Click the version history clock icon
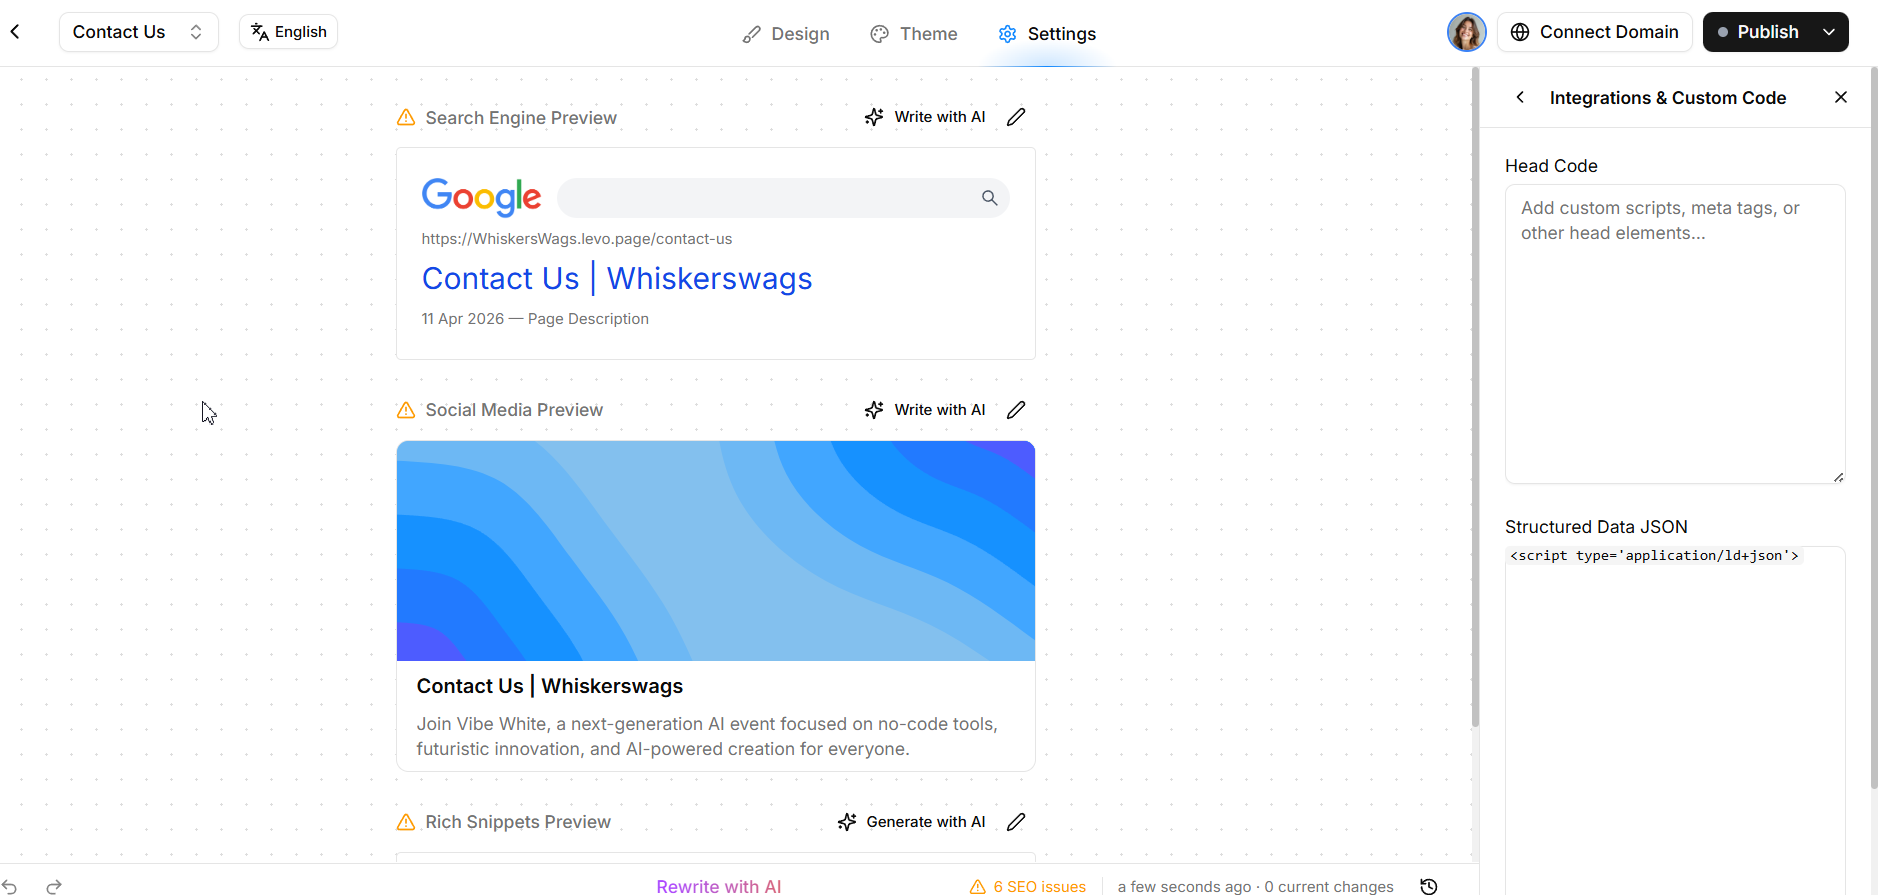The image size is (1878, 895). [1429, 886]
